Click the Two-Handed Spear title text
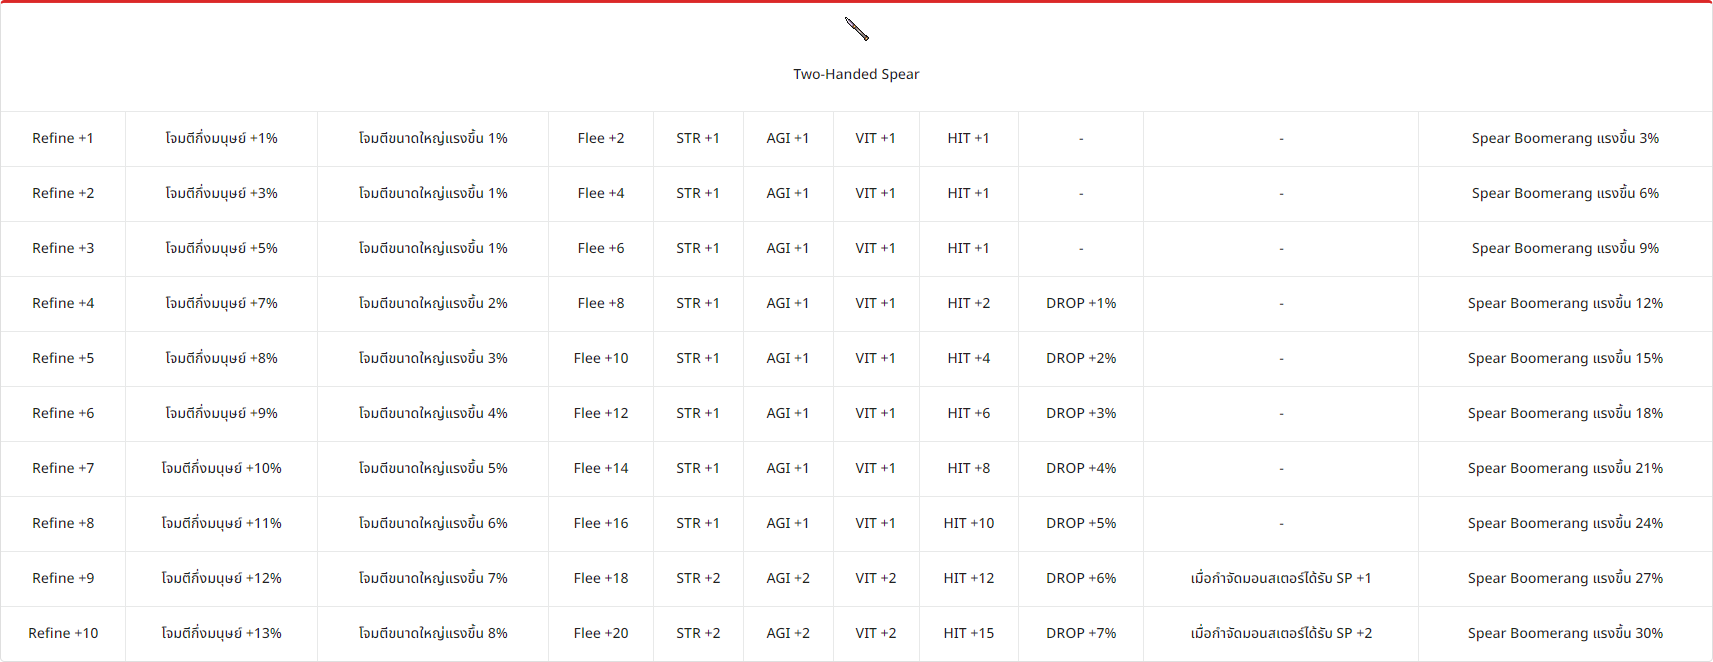 pyautogui.click(x=856, y=74)
